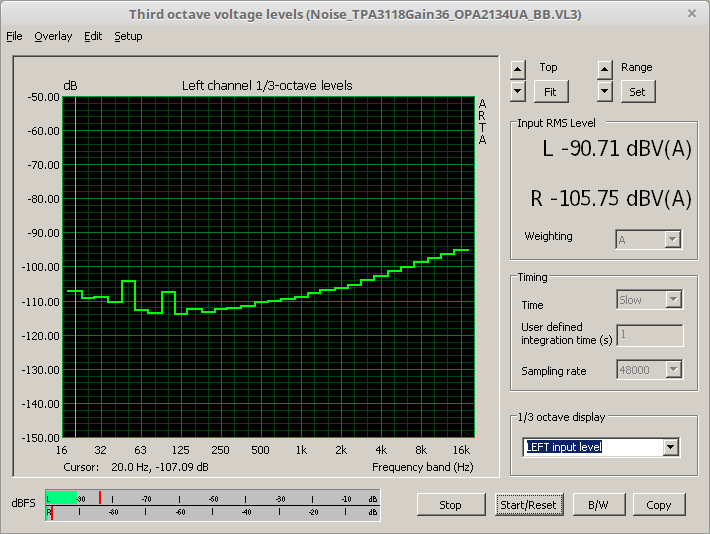The image size is (710, 534).
Task: Click the Start/Reset button
Action: 528,505
